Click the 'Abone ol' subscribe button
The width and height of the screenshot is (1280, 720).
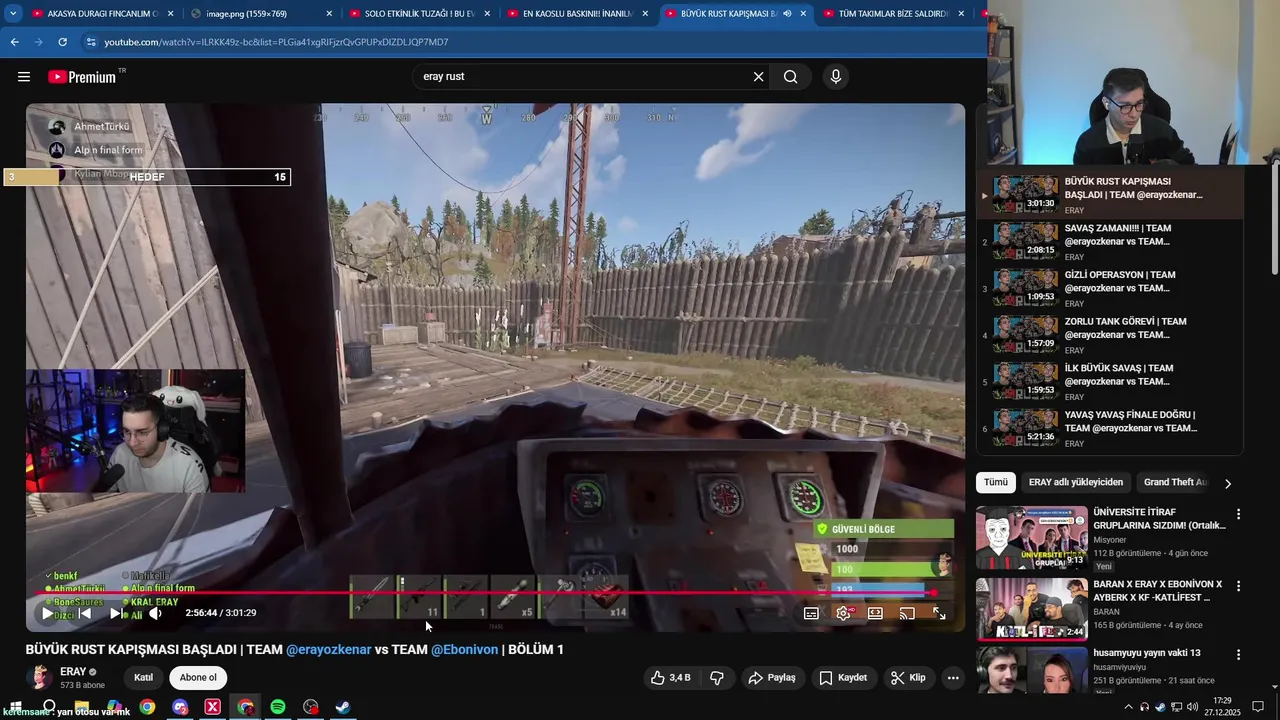pos(198,678)
